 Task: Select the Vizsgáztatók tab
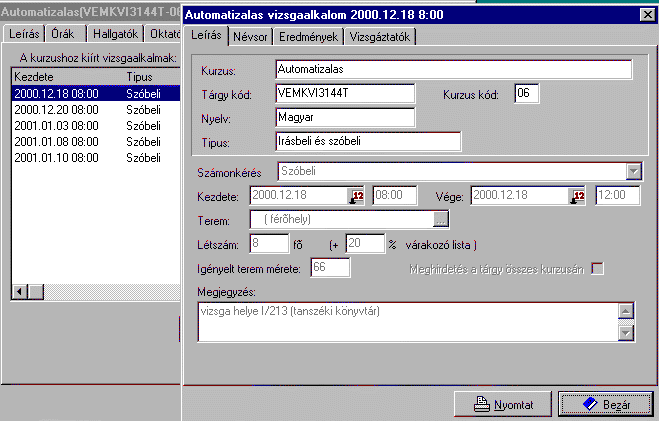click(380, 37)
